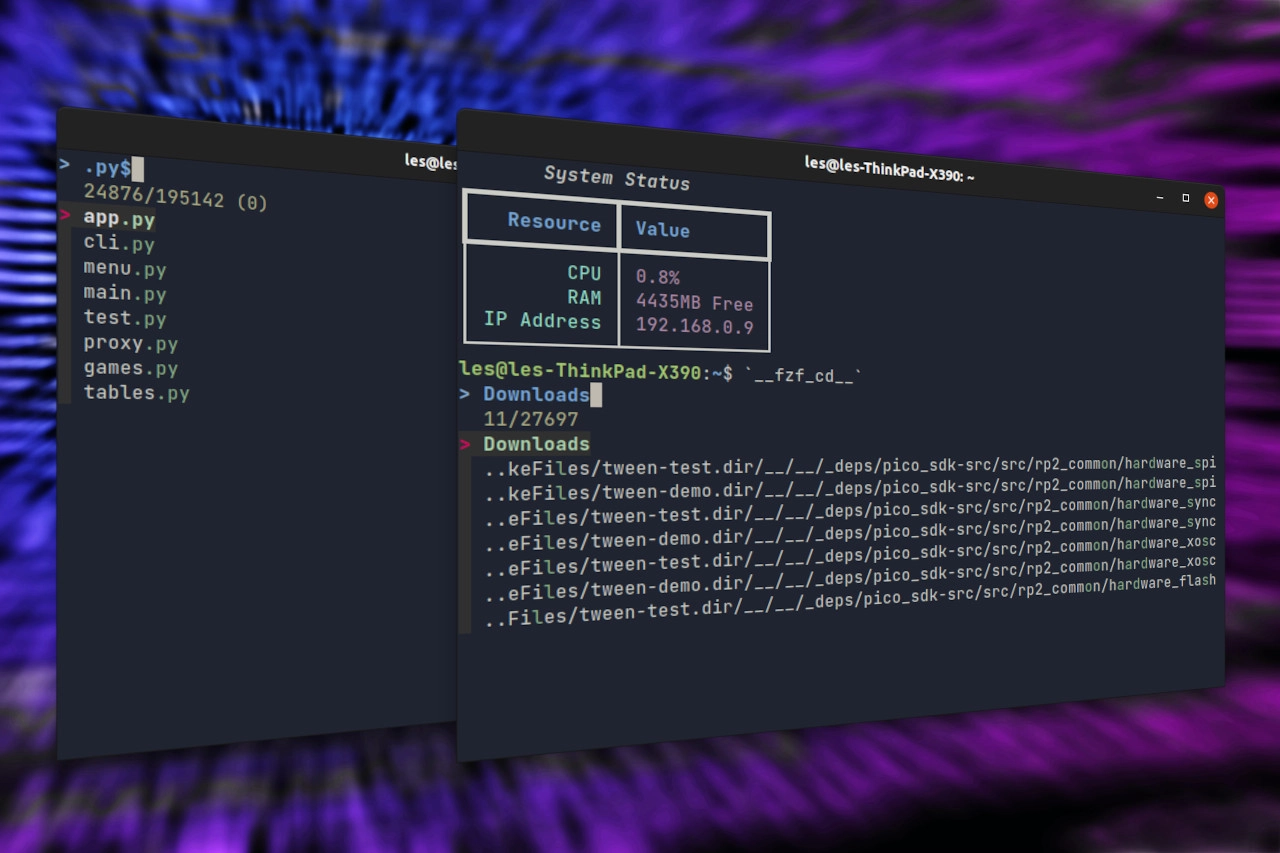Select the tween-test.dir hardware_spi path
Screen dimensions: 1280x853
coord(850,466)
